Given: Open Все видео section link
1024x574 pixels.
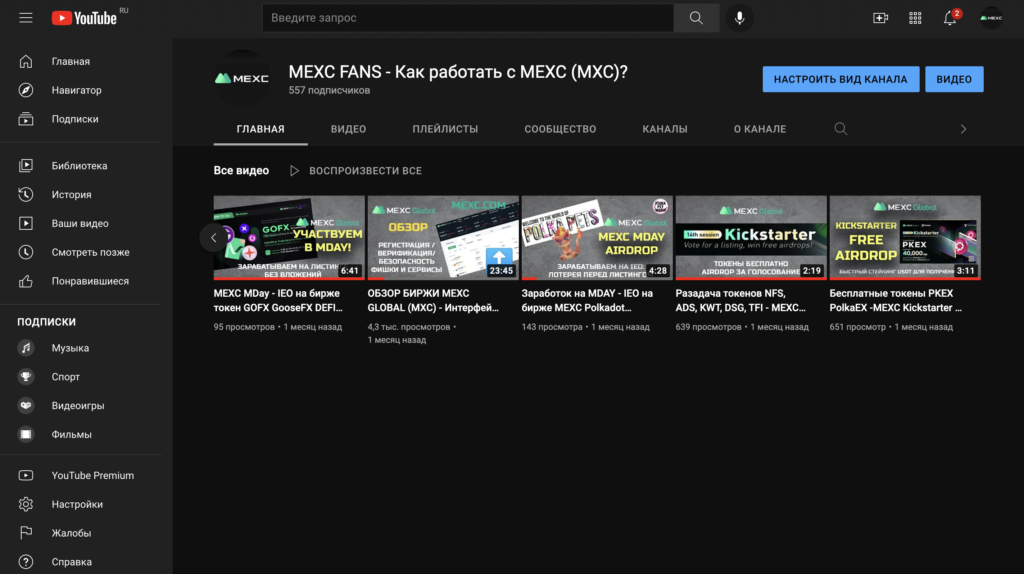Looking at the screenshot, I should pyautogui.click(x=241, y=170).
